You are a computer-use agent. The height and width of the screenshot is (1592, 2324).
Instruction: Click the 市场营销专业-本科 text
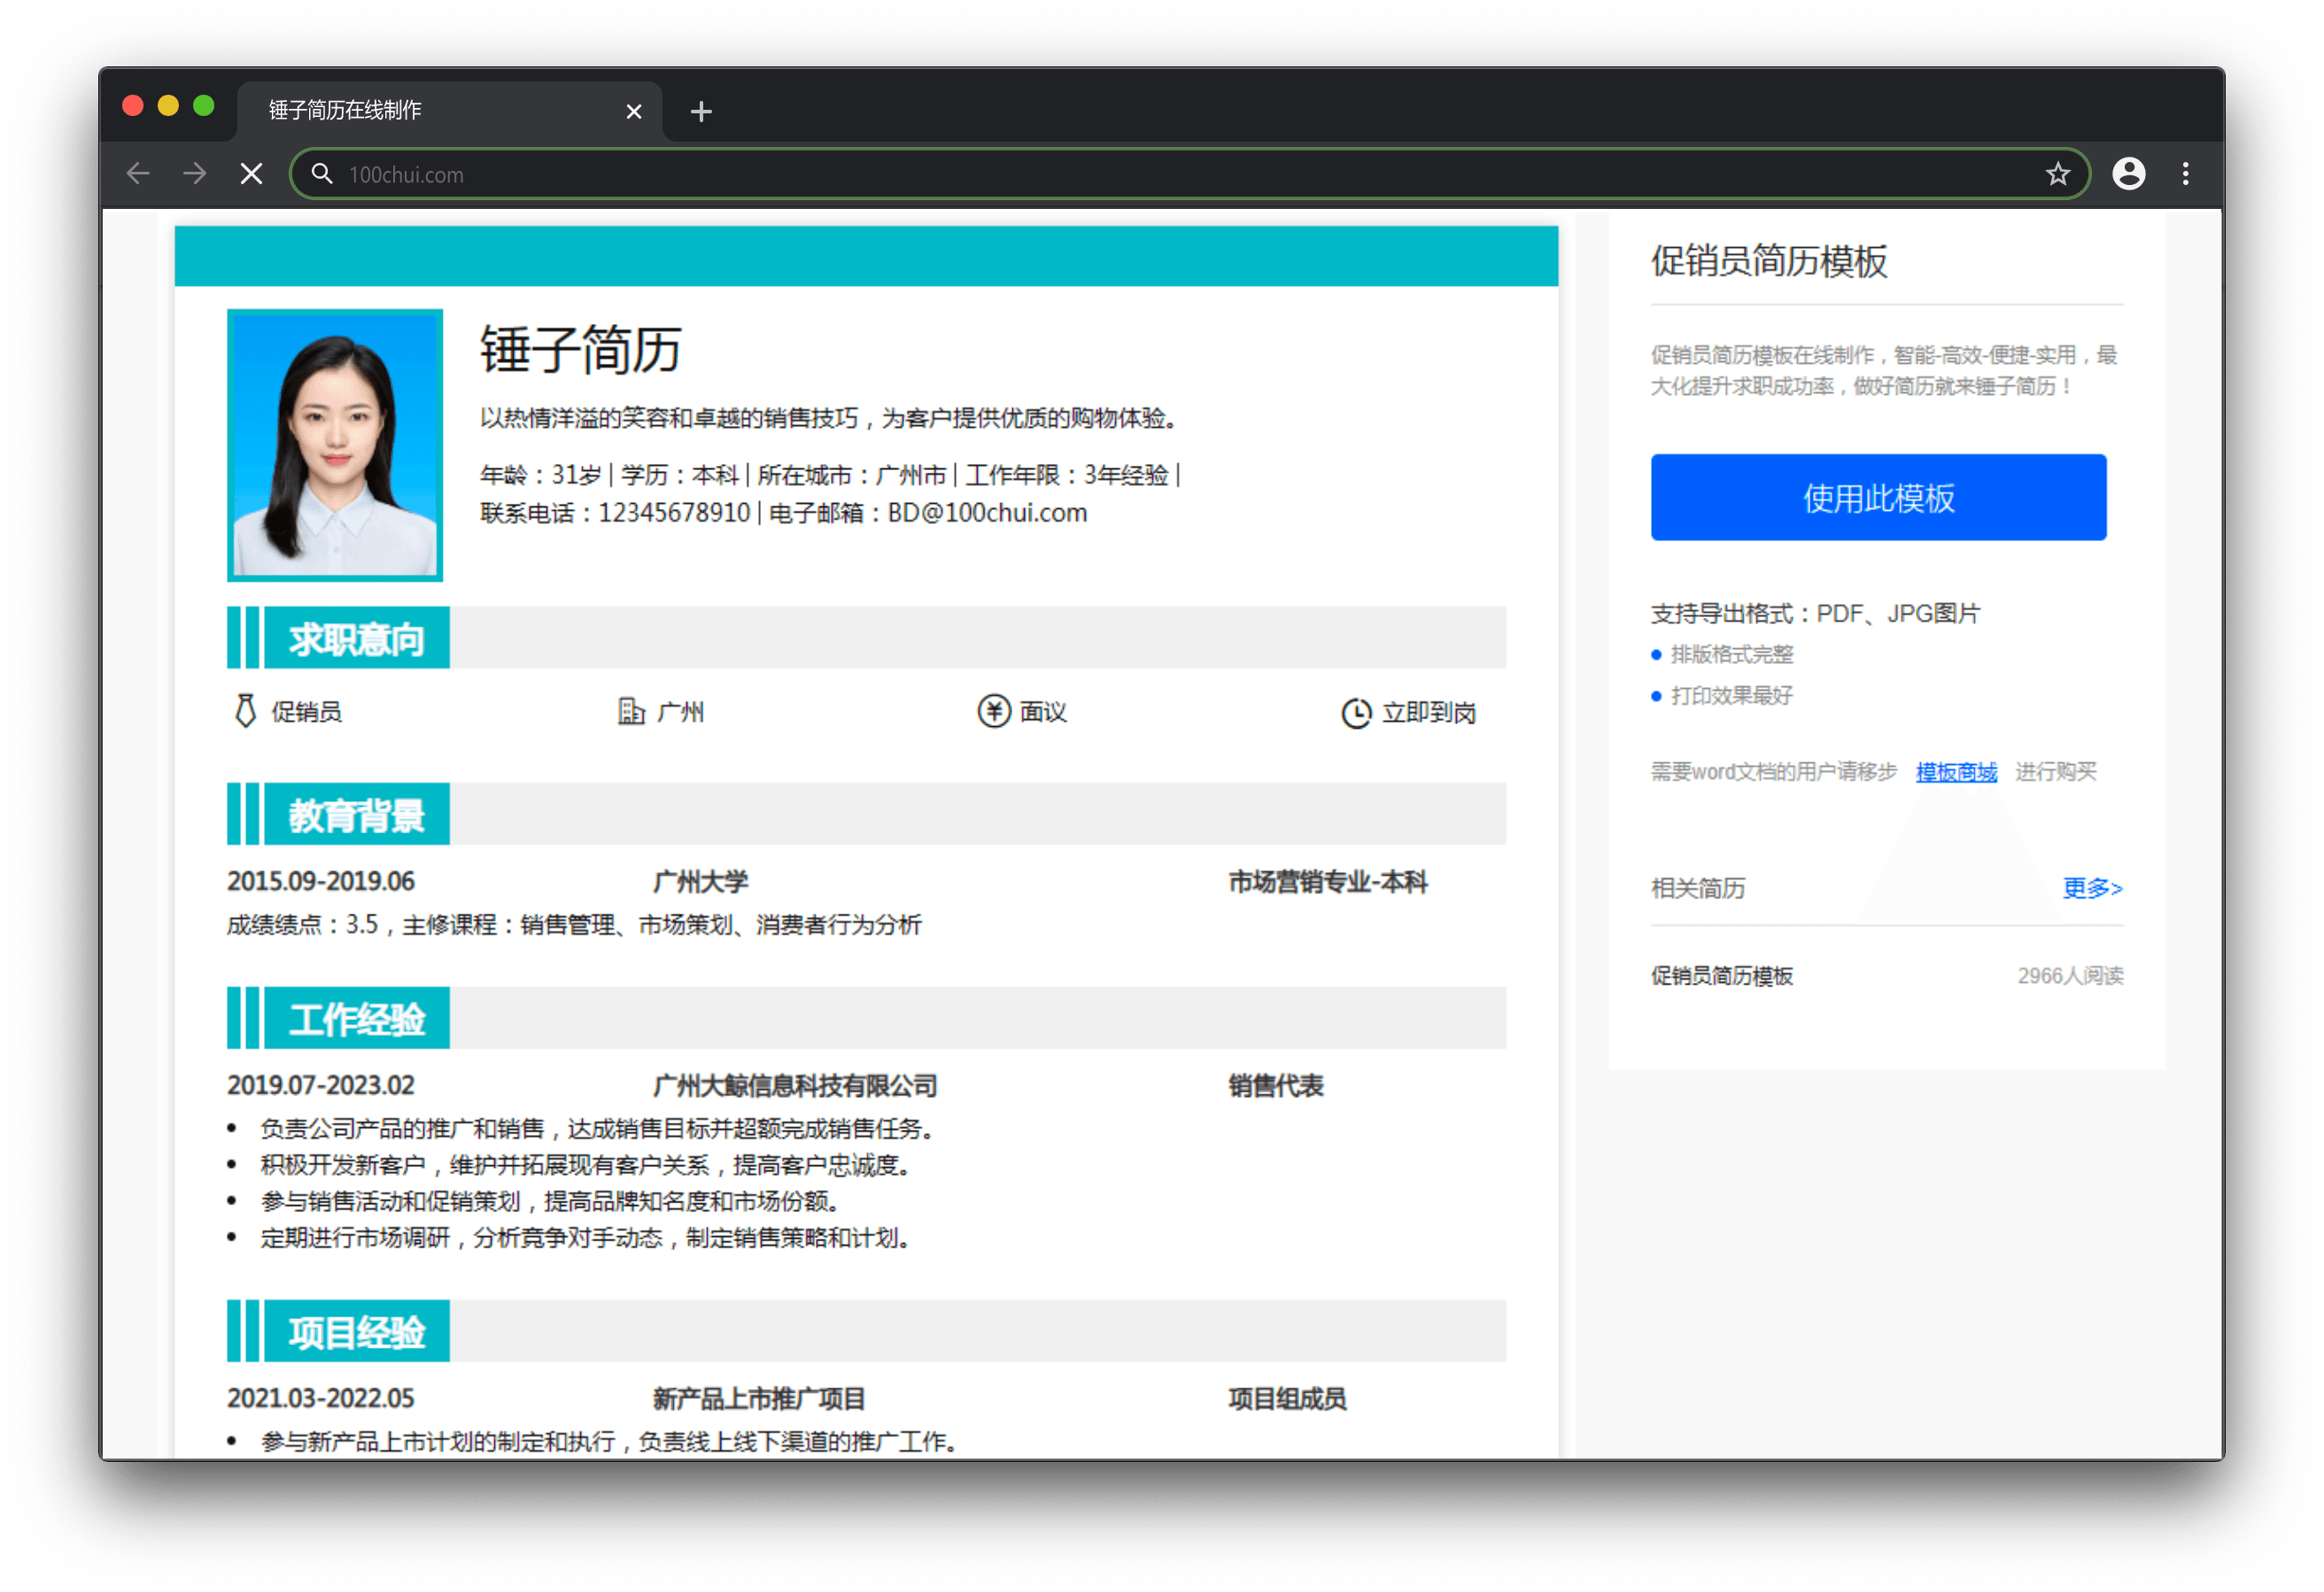[x=1327, y=881]
